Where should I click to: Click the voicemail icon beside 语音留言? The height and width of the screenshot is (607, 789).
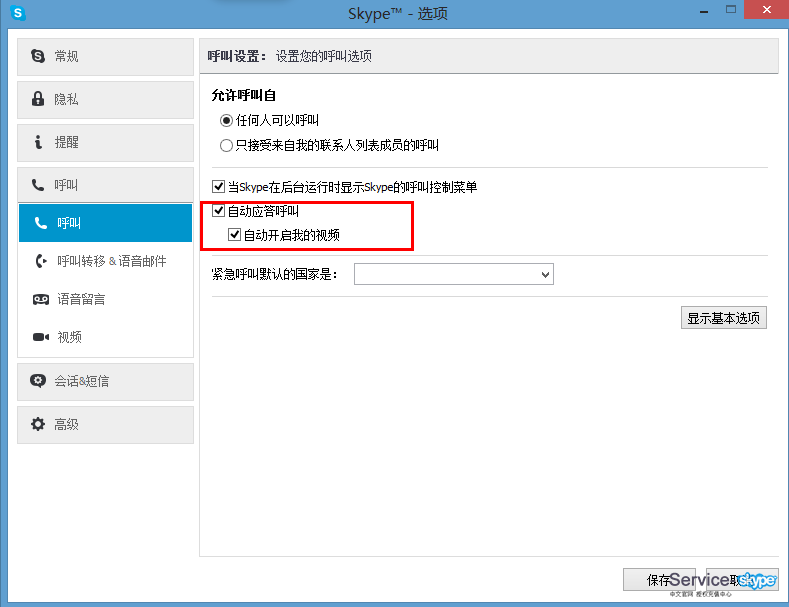41,299
